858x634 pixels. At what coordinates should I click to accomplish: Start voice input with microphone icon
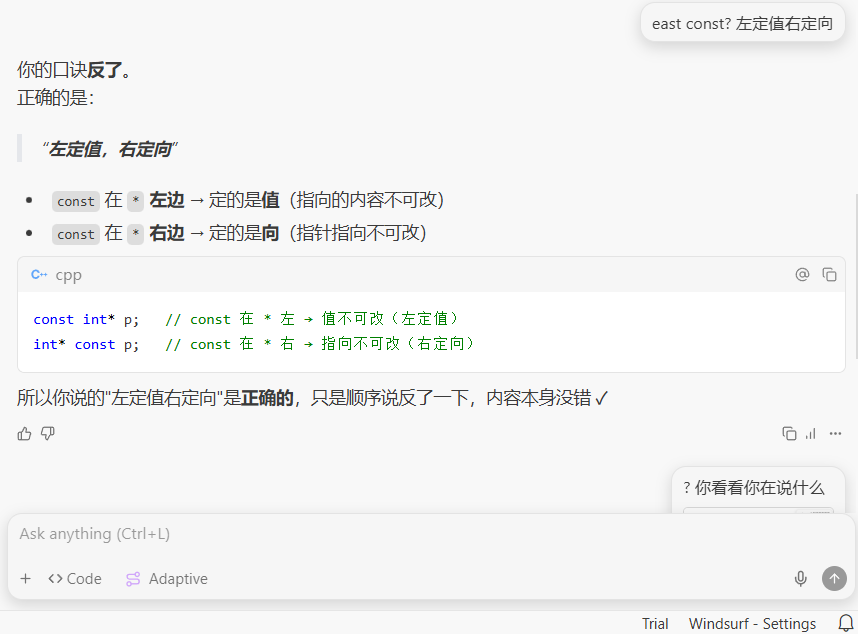tap(801, 578)
